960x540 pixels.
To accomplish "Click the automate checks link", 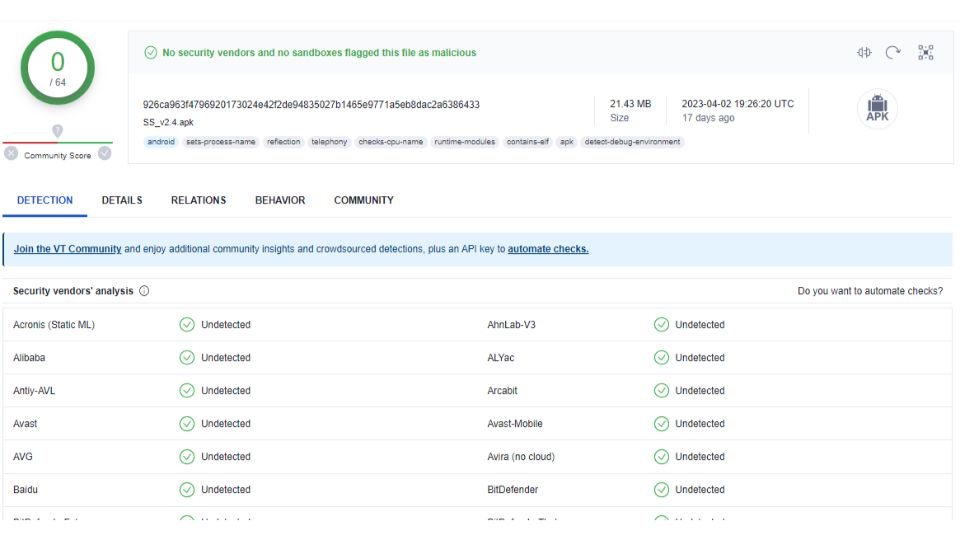I will (x=548, y=249).
